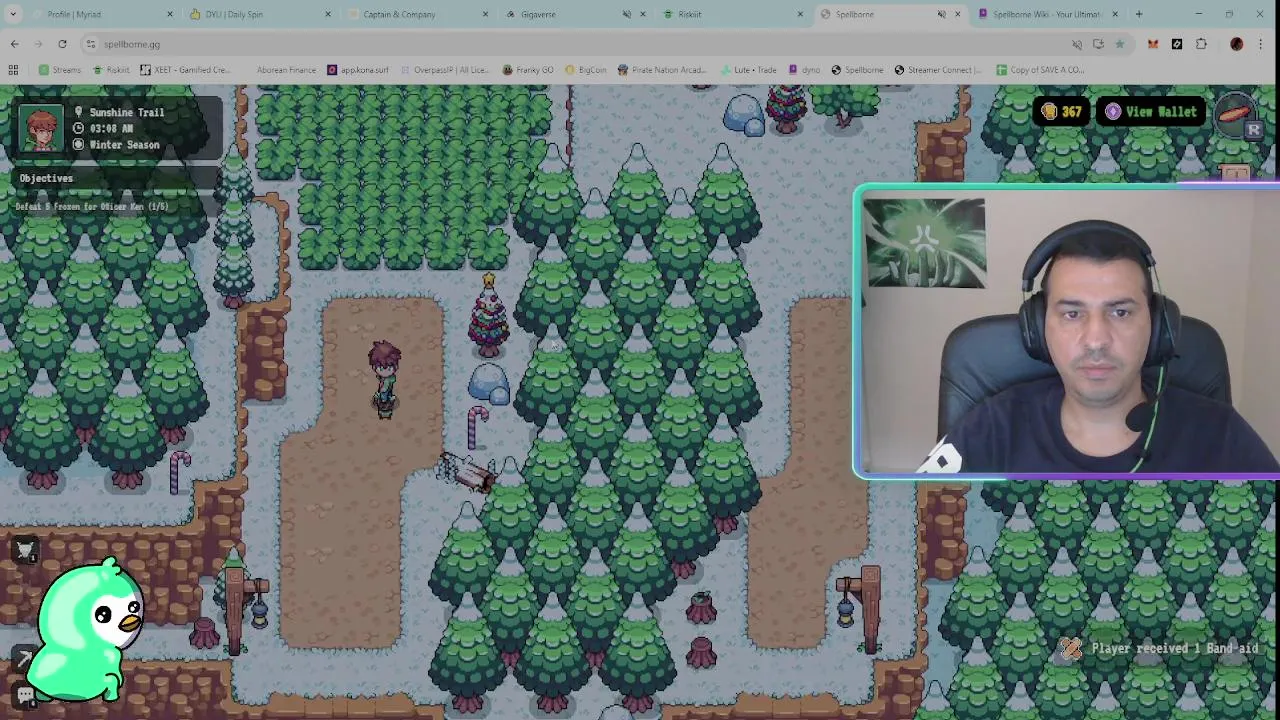
Task: Reload the spellborne.gg page
Action: point(62,44)
